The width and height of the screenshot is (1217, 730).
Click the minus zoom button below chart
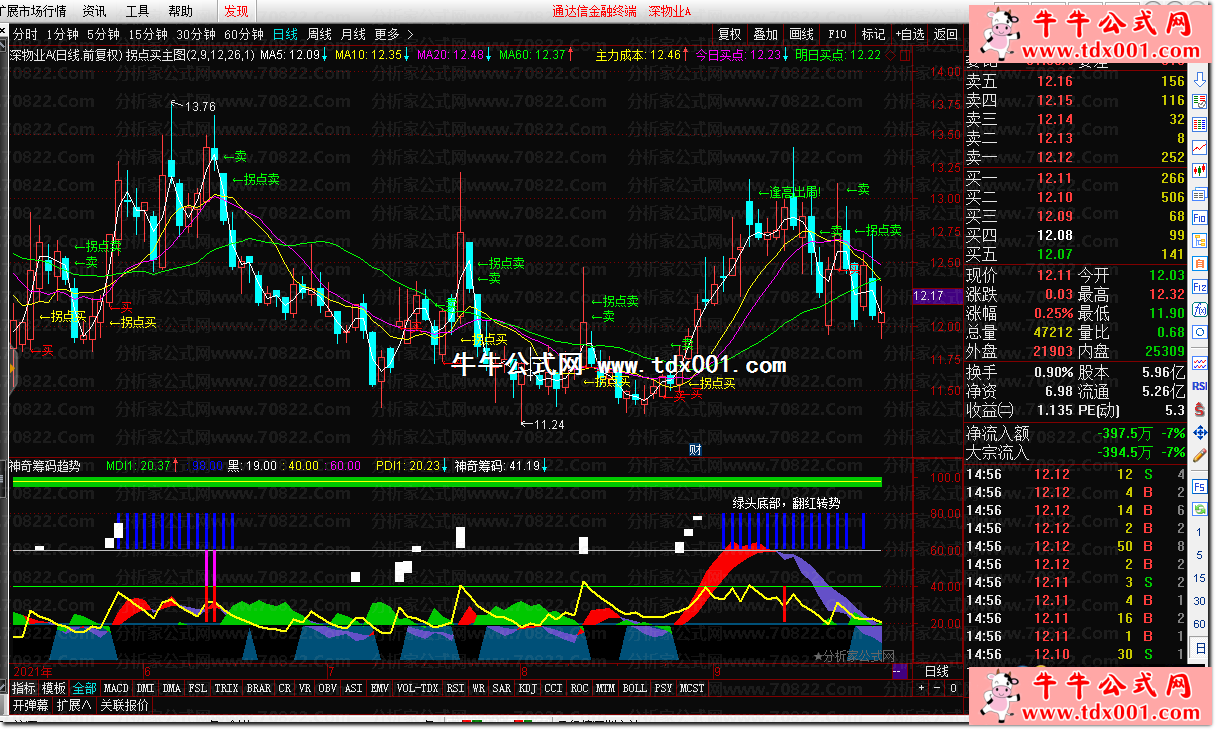pos(938,688)
